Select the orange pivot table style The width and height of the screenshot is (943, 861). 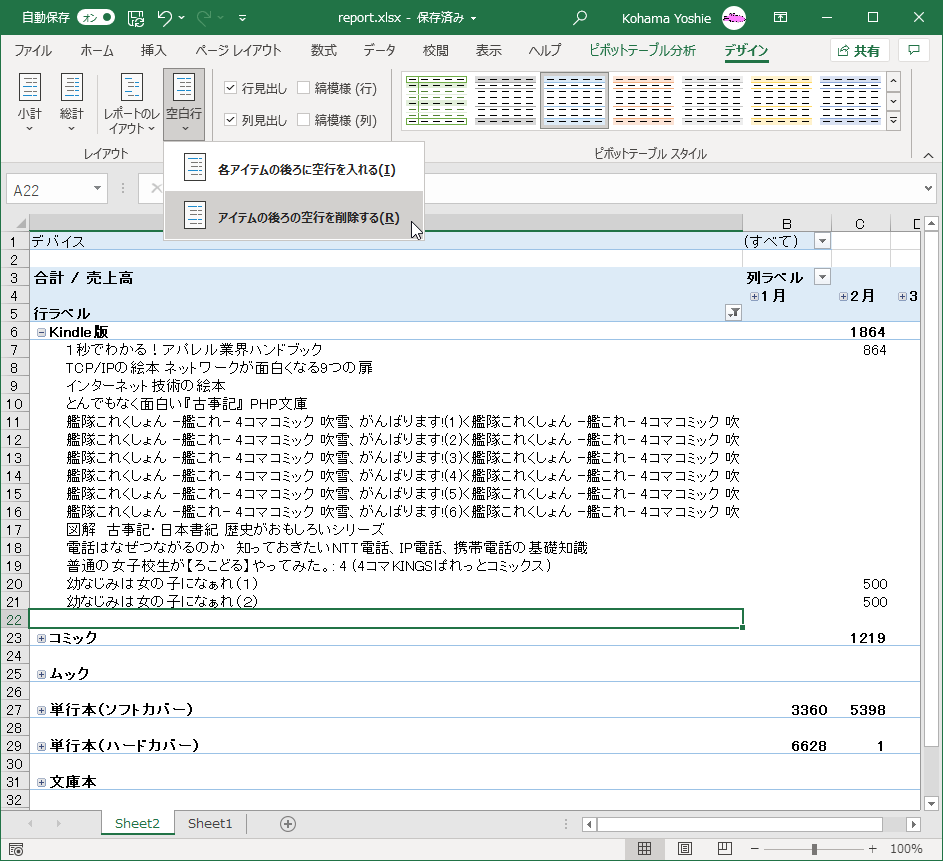(x=643, y=100)
